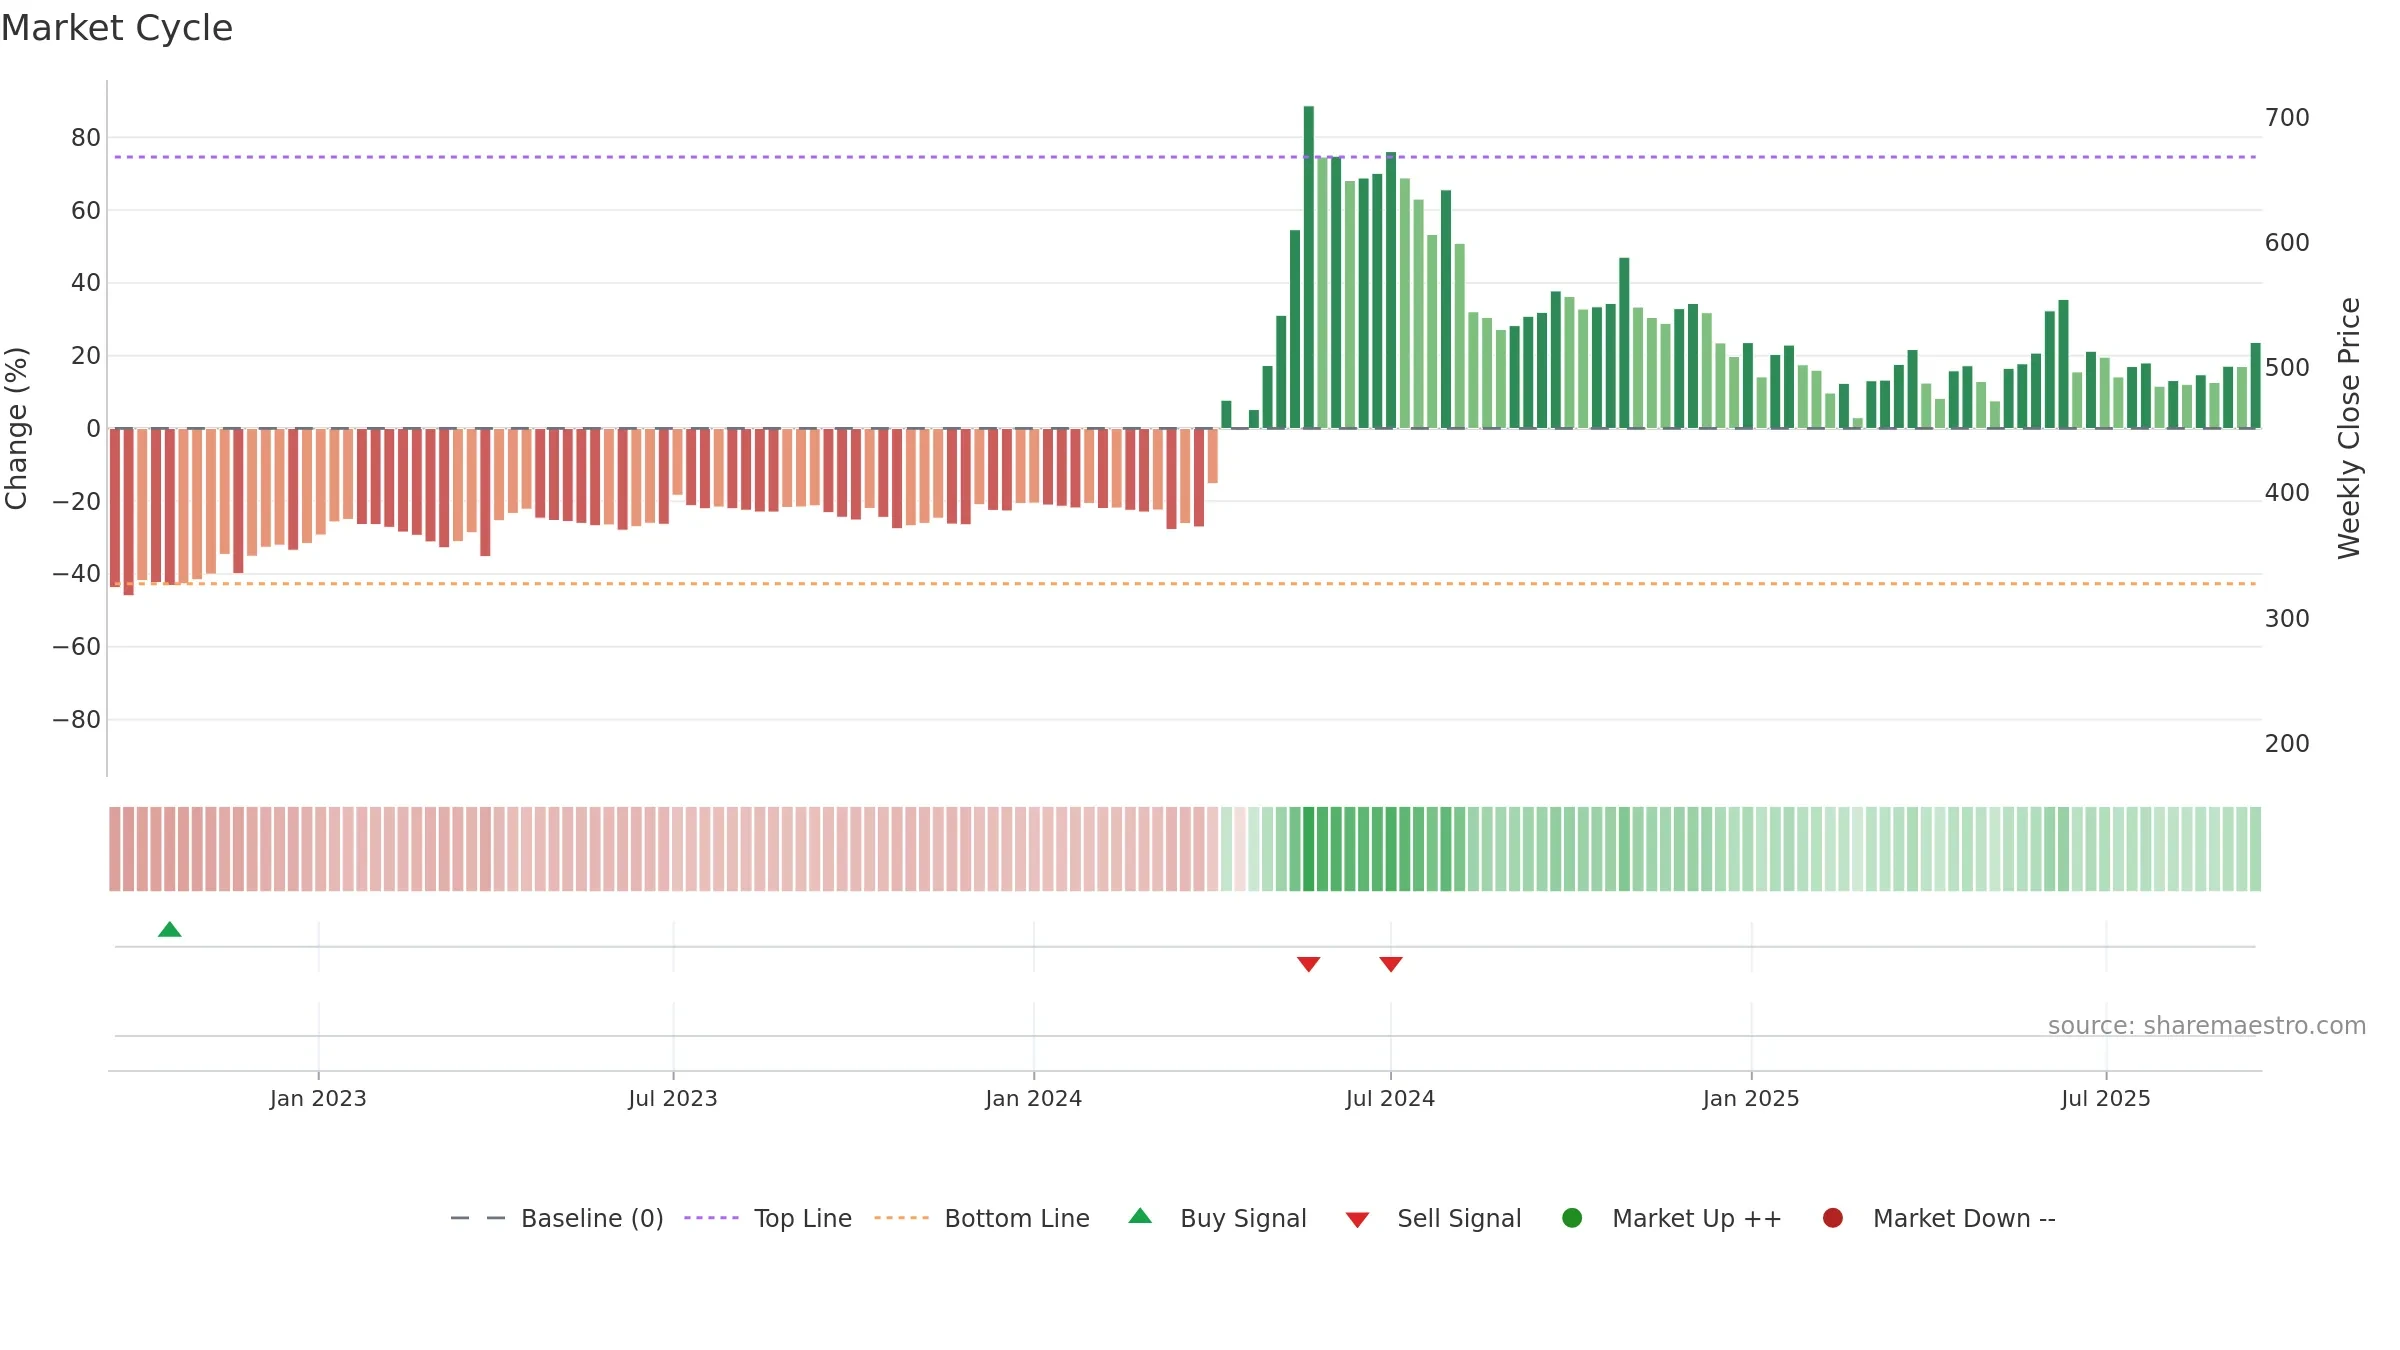
Task: Click the 700 tick on the right axis
Action: (2287, 118)
